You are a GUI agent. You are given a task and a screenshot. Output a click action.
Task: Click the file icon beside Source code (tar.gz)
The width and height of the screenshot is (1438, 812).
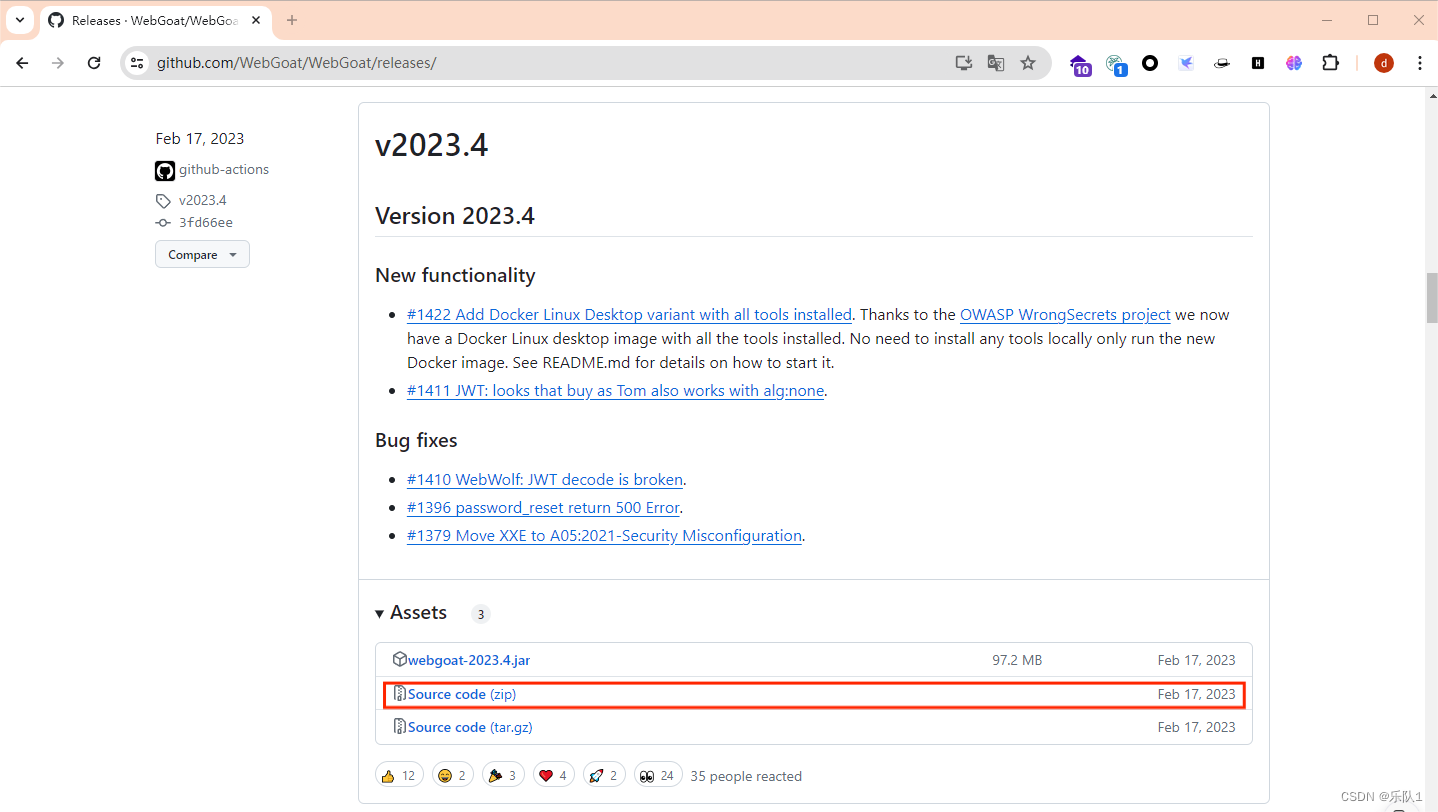[400, 726]
